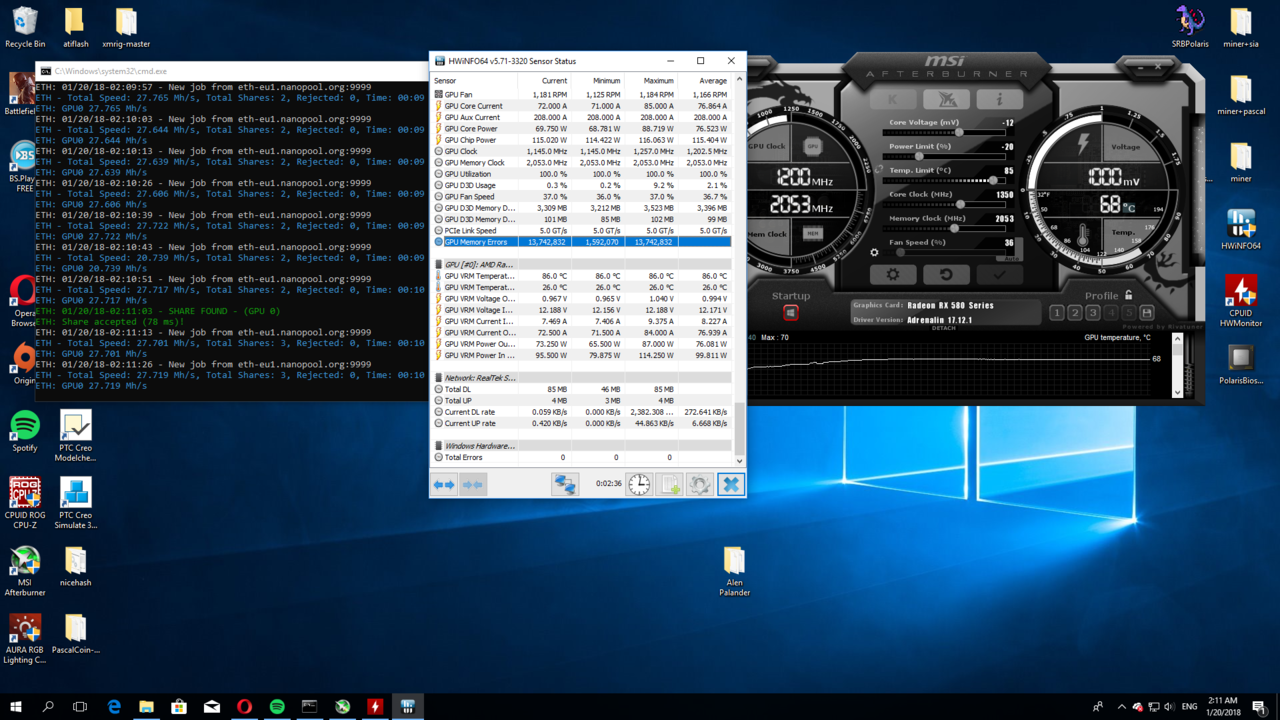The height and width of the screenshot is (720, 1280).
Task: Reset Afterburner settings to defaults
Action: (x=946, y=274)
